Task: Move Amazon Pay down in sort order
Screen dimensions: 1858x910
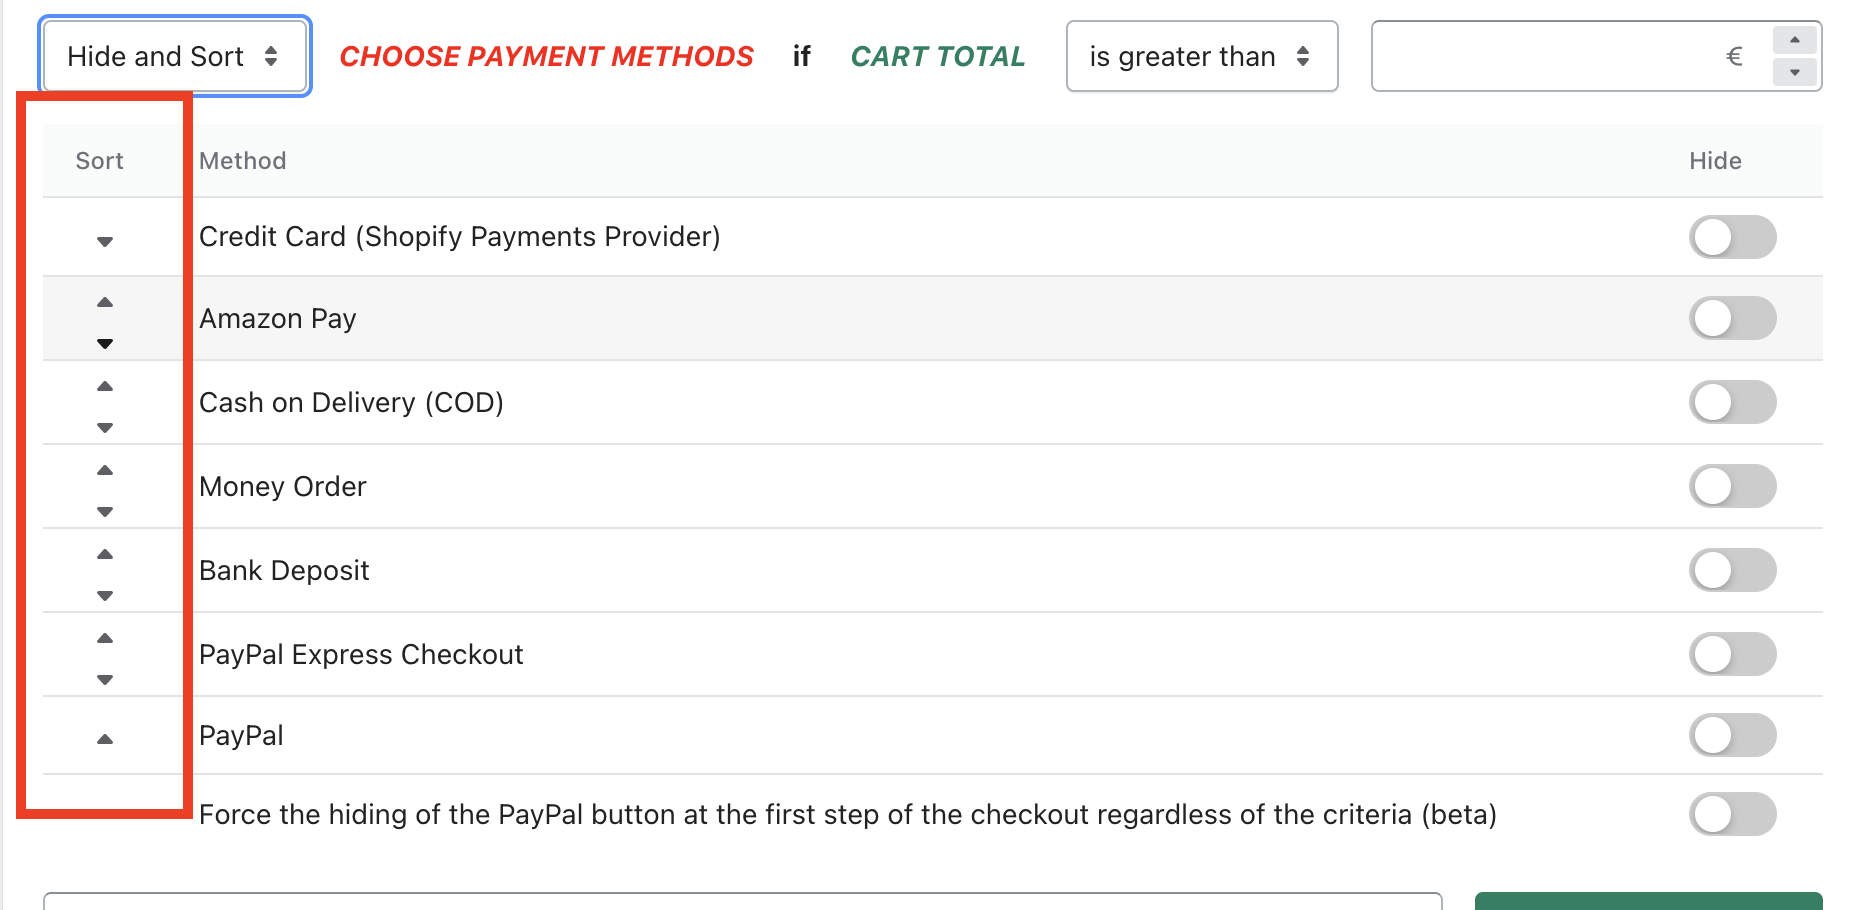Action: coord(105,343)
